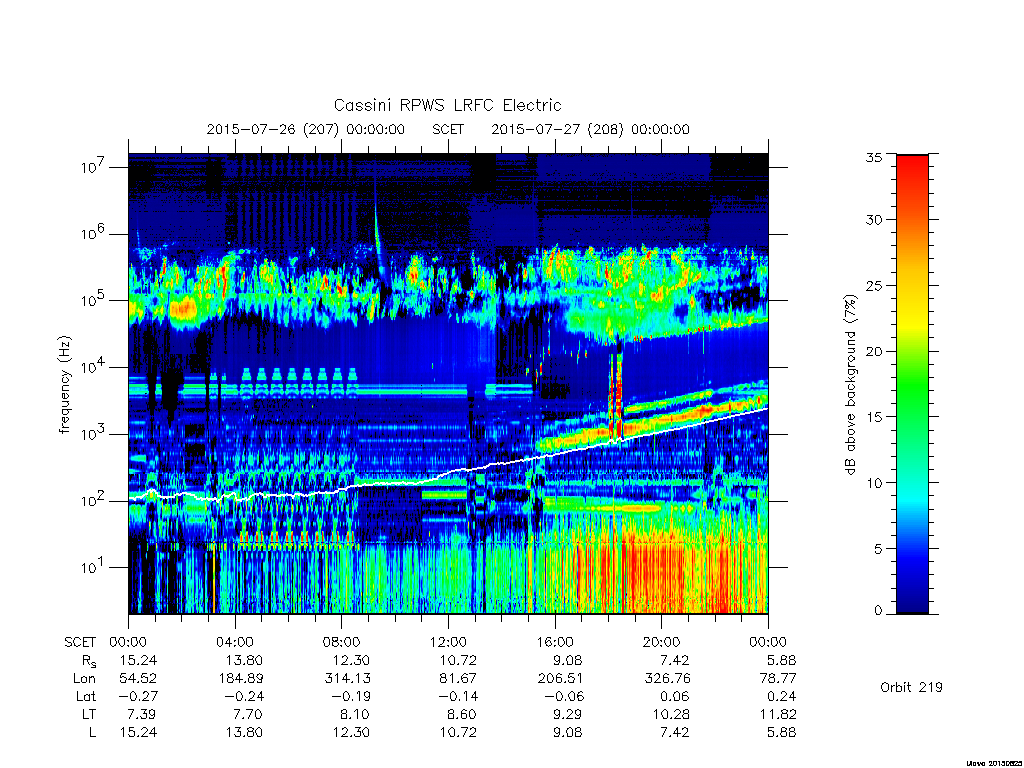Click the 35 value on color scale
1024x768 pixels.
[x=873, y=157]
